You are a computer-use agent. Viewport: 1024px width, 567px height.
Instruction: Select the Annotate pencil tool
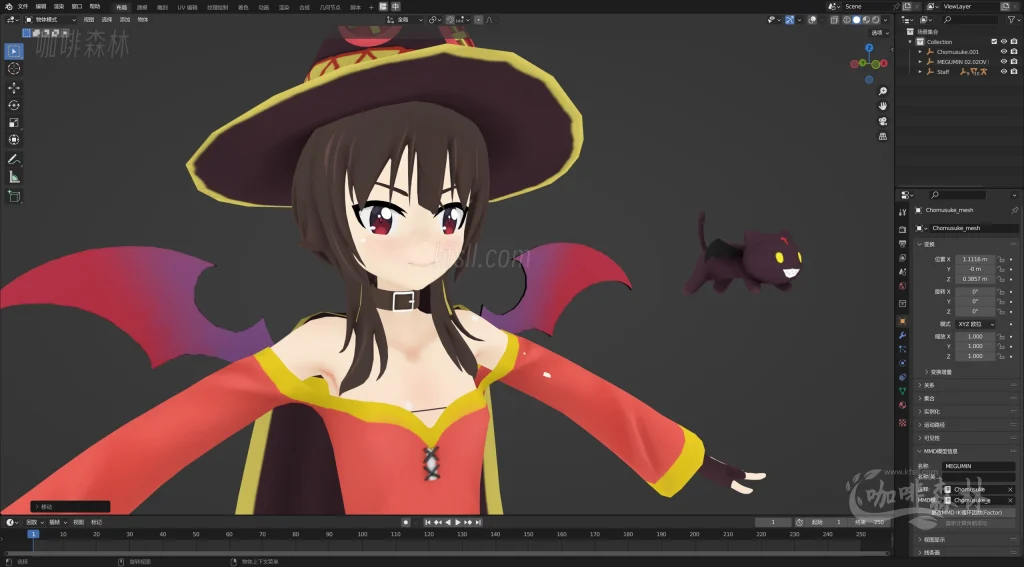click(14, 159)
